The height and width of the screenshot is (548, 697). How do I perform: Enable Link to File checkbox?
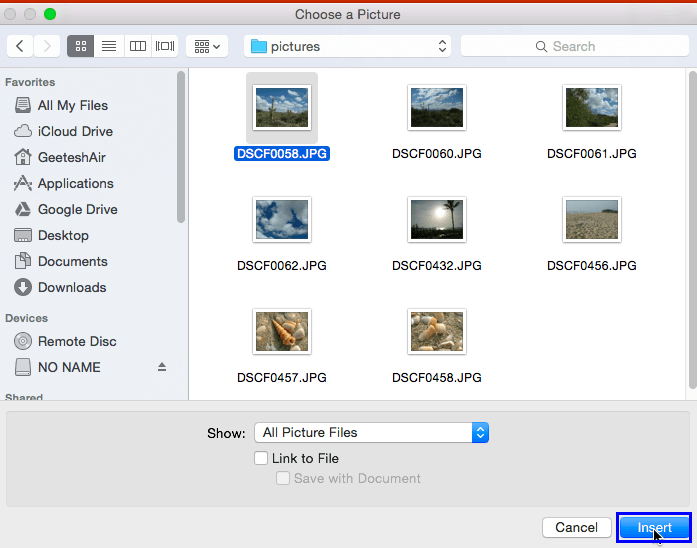[261, 458]
